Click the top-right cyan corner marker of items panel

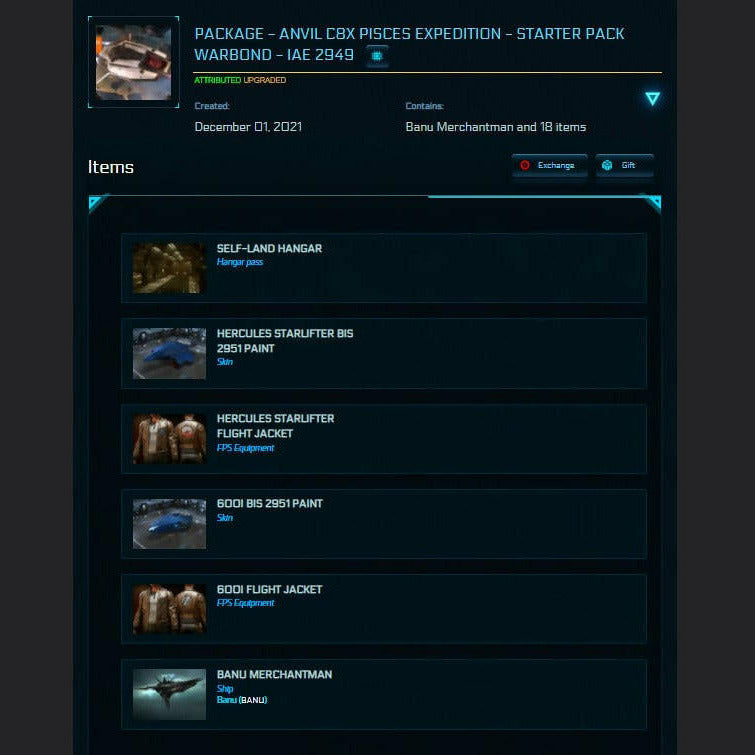[x=653, y=202]
